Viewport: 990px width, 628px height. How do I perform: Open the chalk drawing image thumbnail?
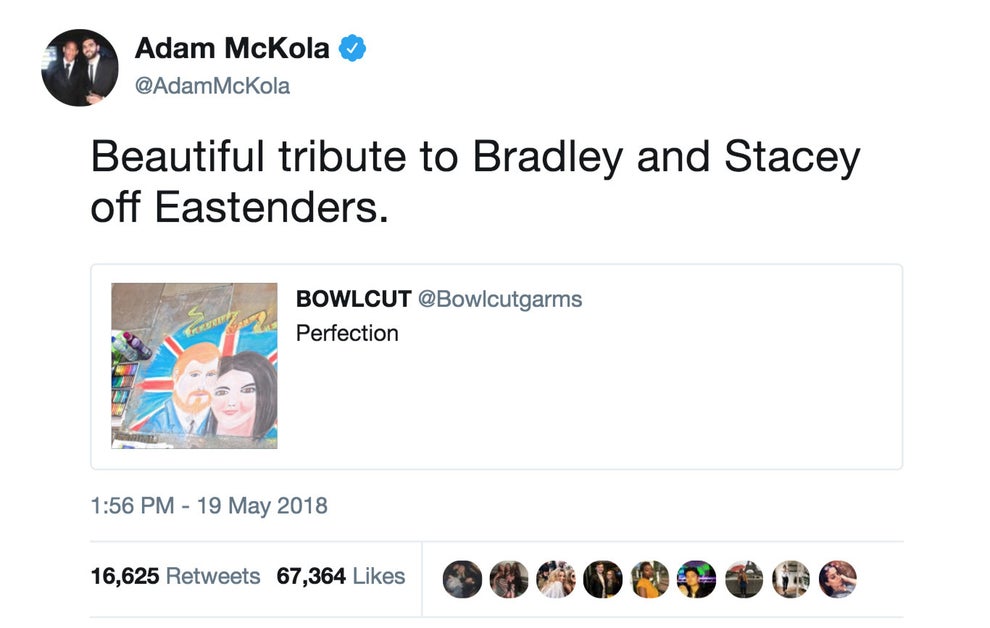point(194,367)
